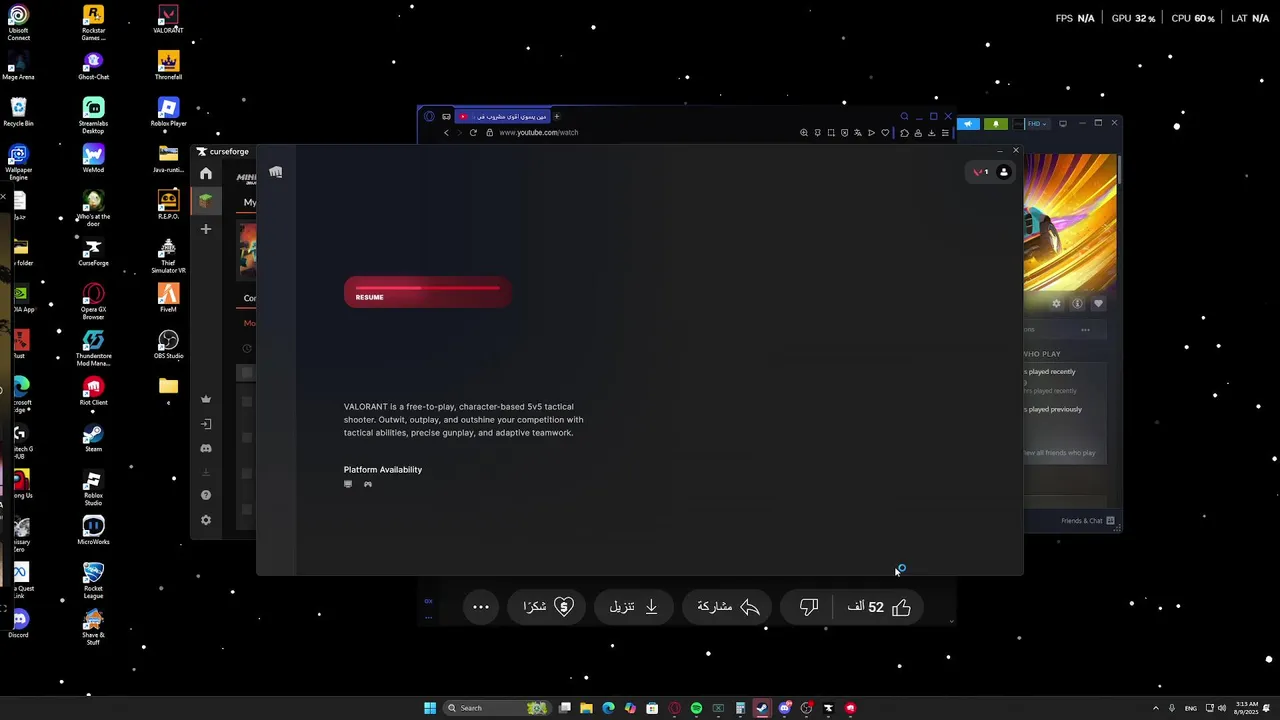Click the red RESUME button for VALORANT
Screen dimensions: 1280x720
428,293
